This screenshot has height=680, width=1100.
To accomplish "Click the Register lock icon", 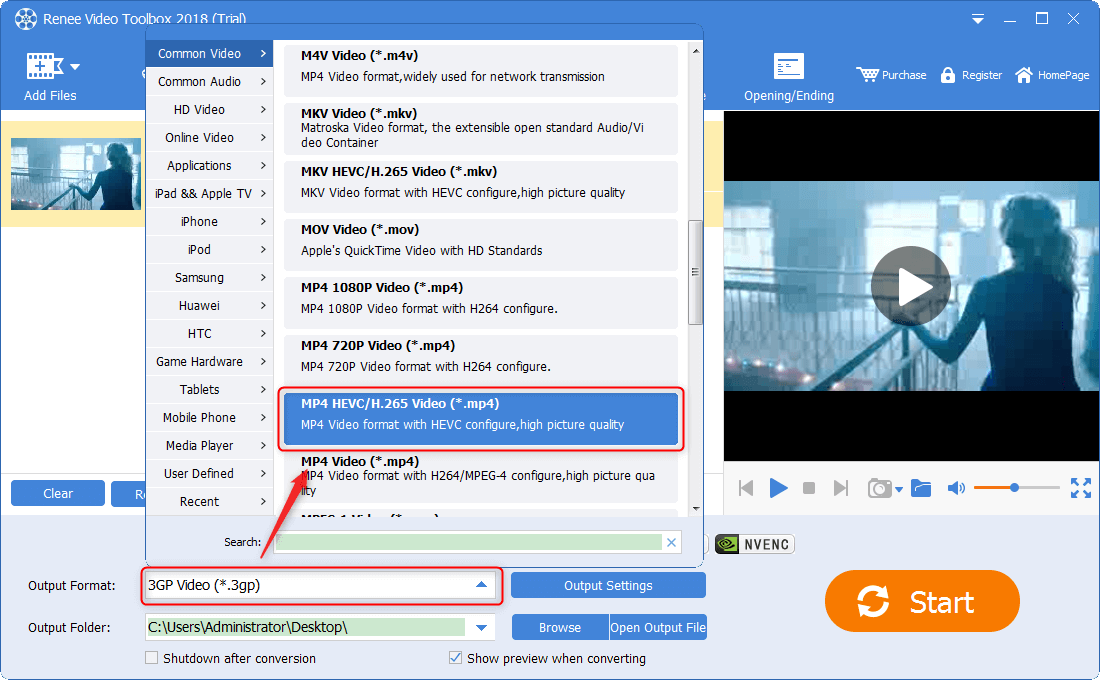I will [x=948, y=75].
